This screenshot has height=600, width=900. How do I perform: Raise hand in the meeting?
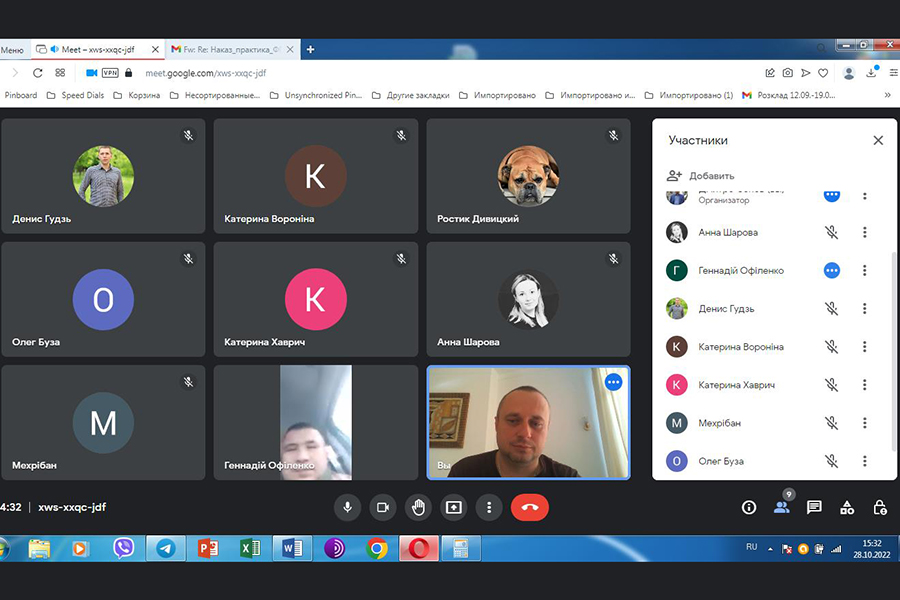[x=418, y=507]
